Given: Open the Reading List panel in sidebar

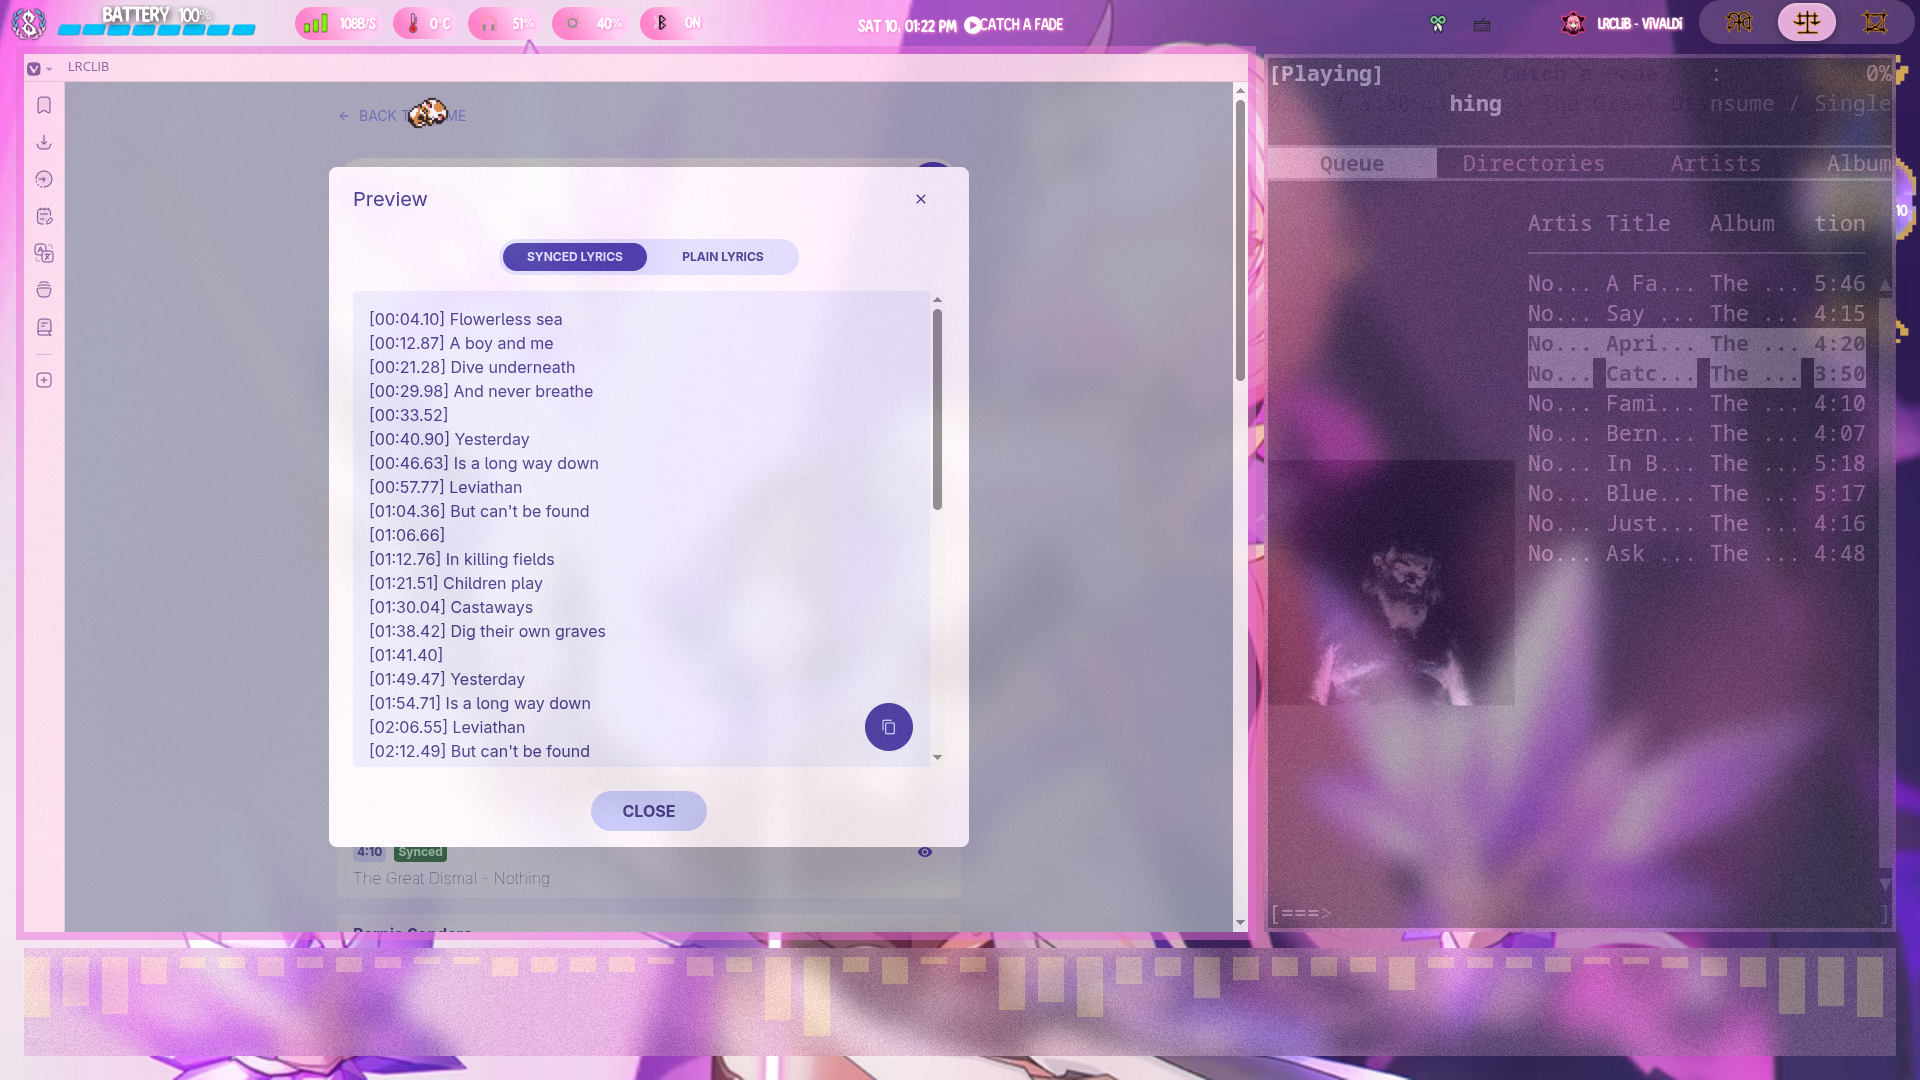Looking at the screenshot, I should point(44,327).
